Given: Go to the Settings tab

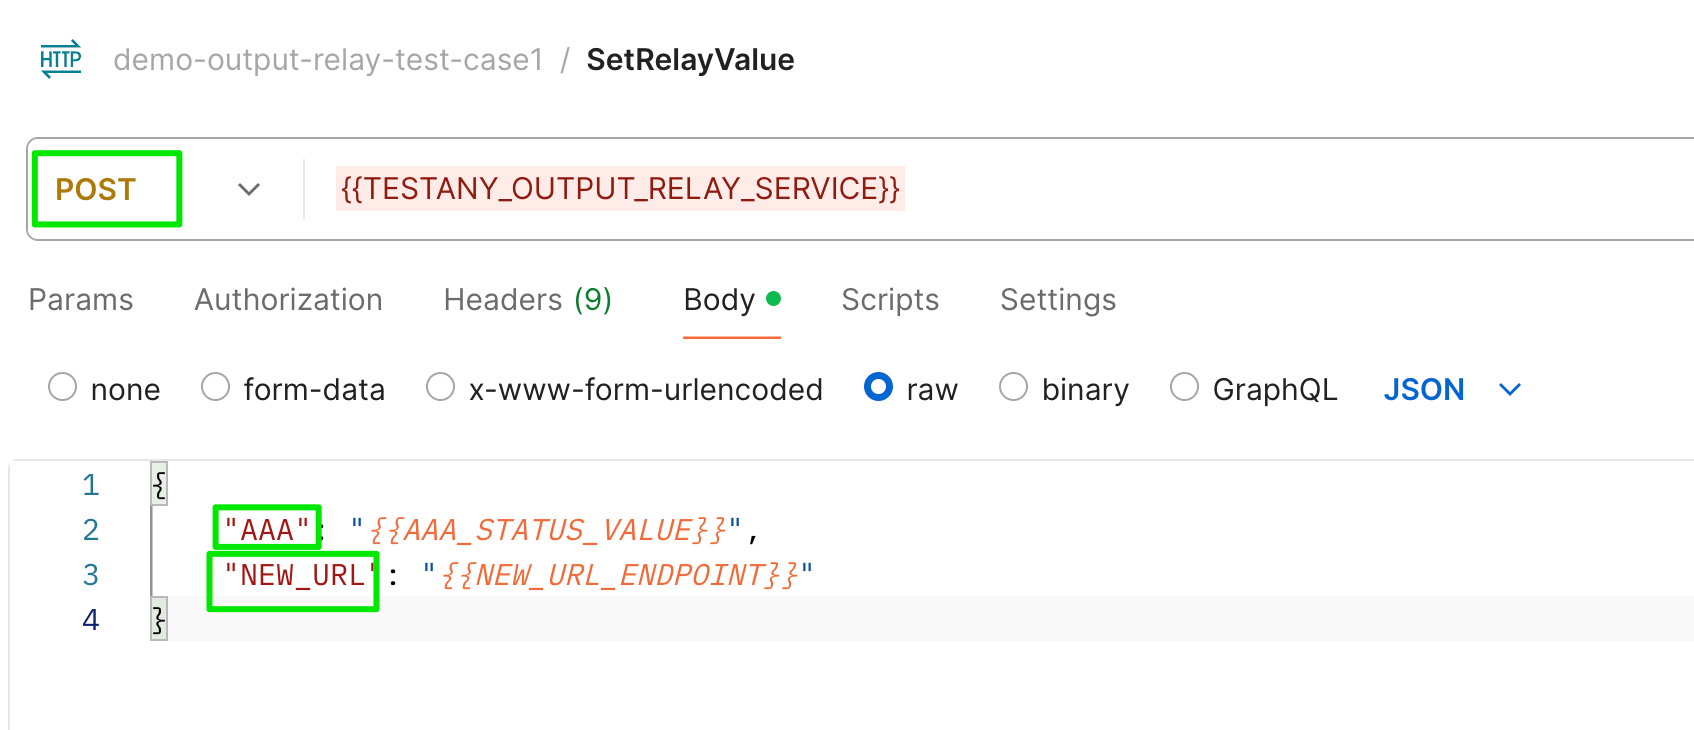Looking at the screenshot, I should [x=1058, y=300].
